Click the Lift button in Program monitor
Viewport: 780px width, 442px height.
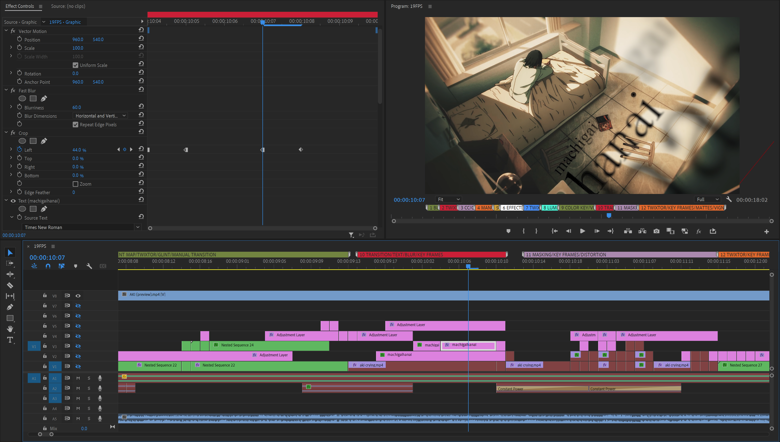628,231
